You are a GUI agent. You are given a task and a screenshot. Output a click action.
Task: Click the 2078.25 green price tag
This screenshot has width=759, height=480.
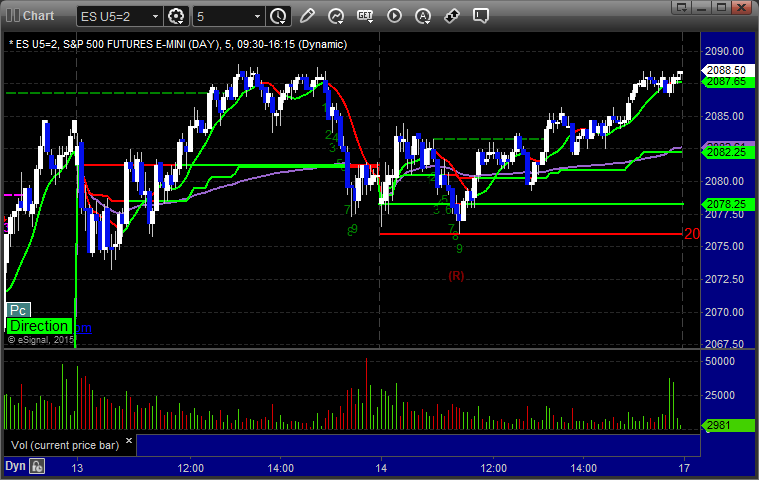click(x=727, y=204)
